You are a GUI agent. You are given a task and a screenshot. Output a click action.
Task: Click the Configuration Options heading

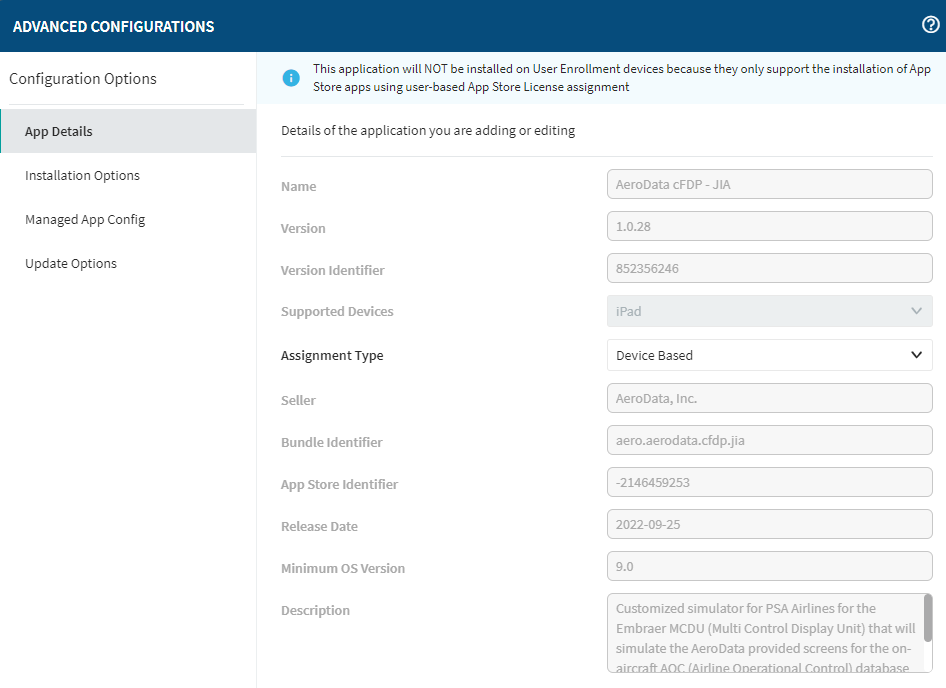pos(83,79)
